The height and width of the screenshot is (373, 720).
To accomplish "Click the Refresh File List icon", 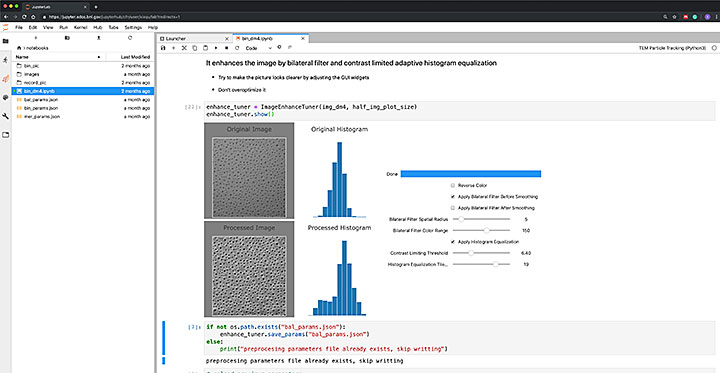I will coord(130,38).
